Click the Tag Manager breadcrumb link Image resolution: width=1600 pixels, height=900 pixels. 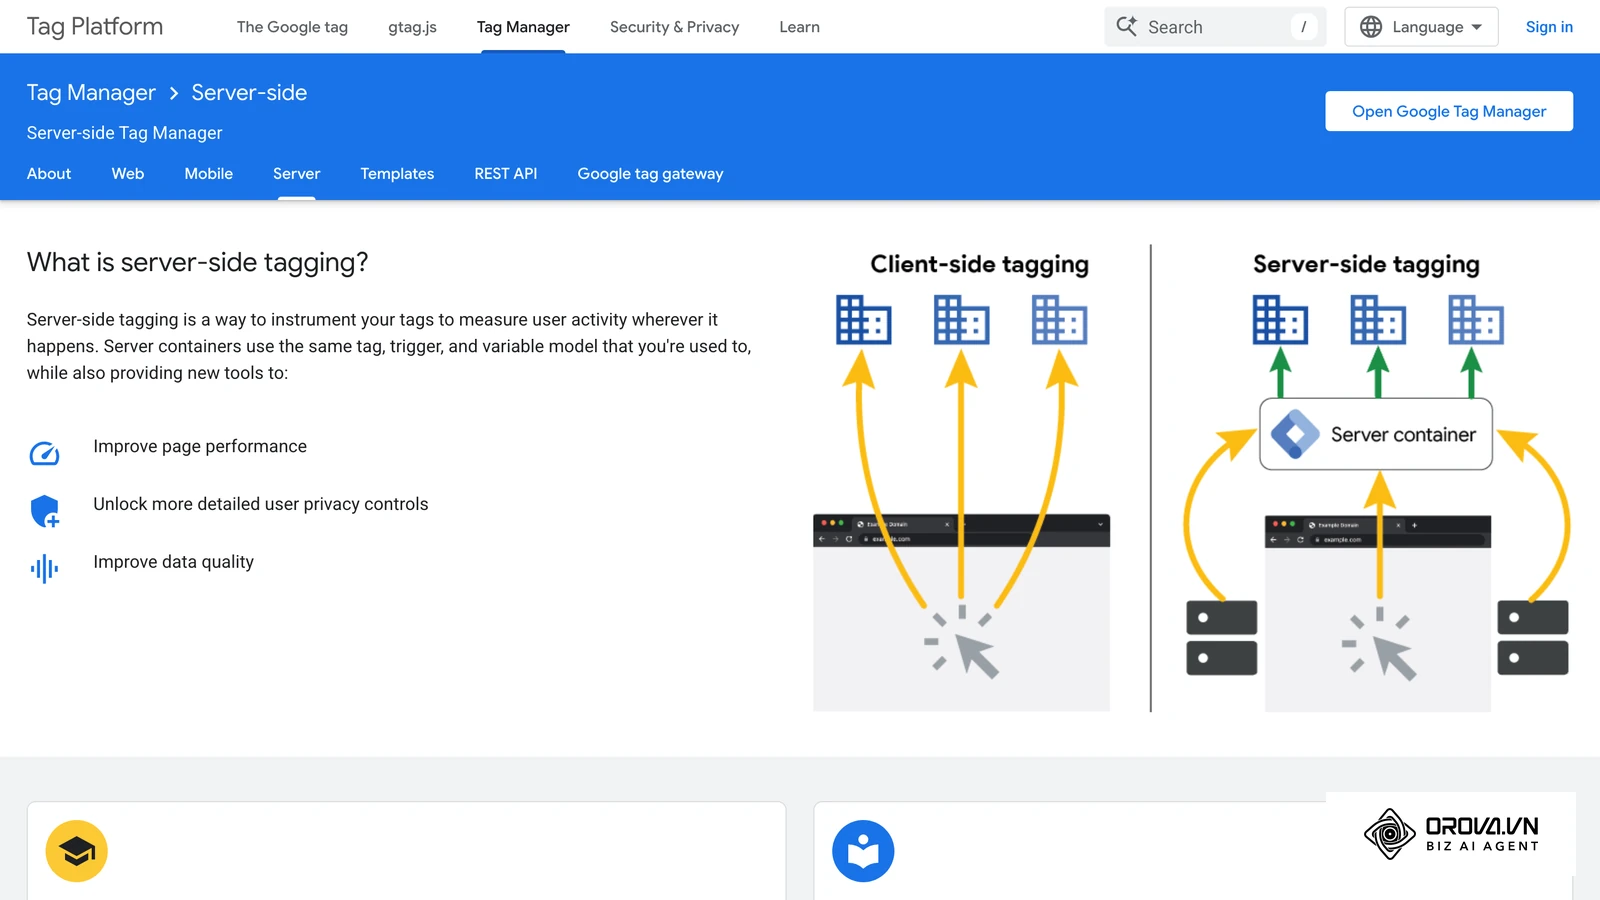91,93
